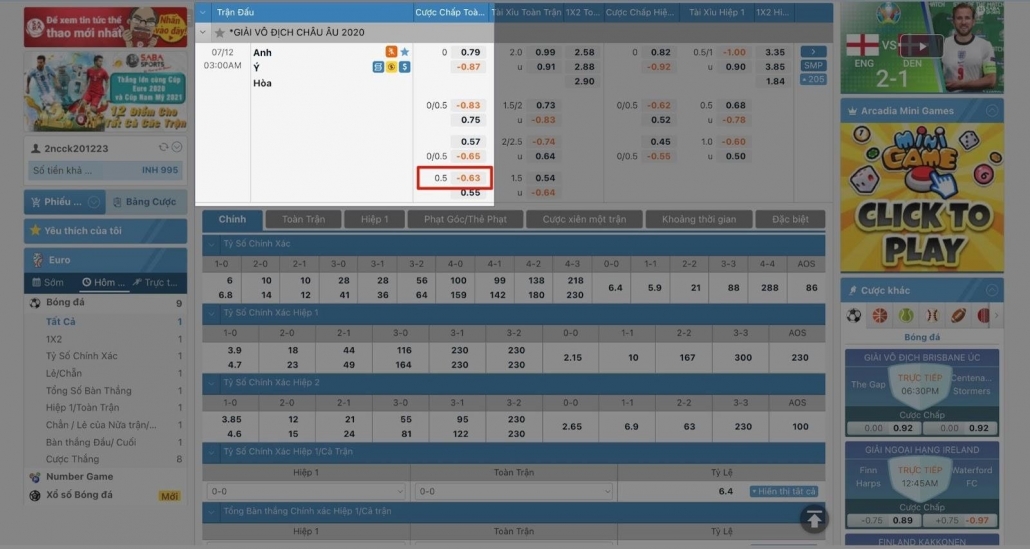Collapse the Cược khác panel
Image resolution: width=1030 pixels, height=549 pixels.
coord(992,290)
